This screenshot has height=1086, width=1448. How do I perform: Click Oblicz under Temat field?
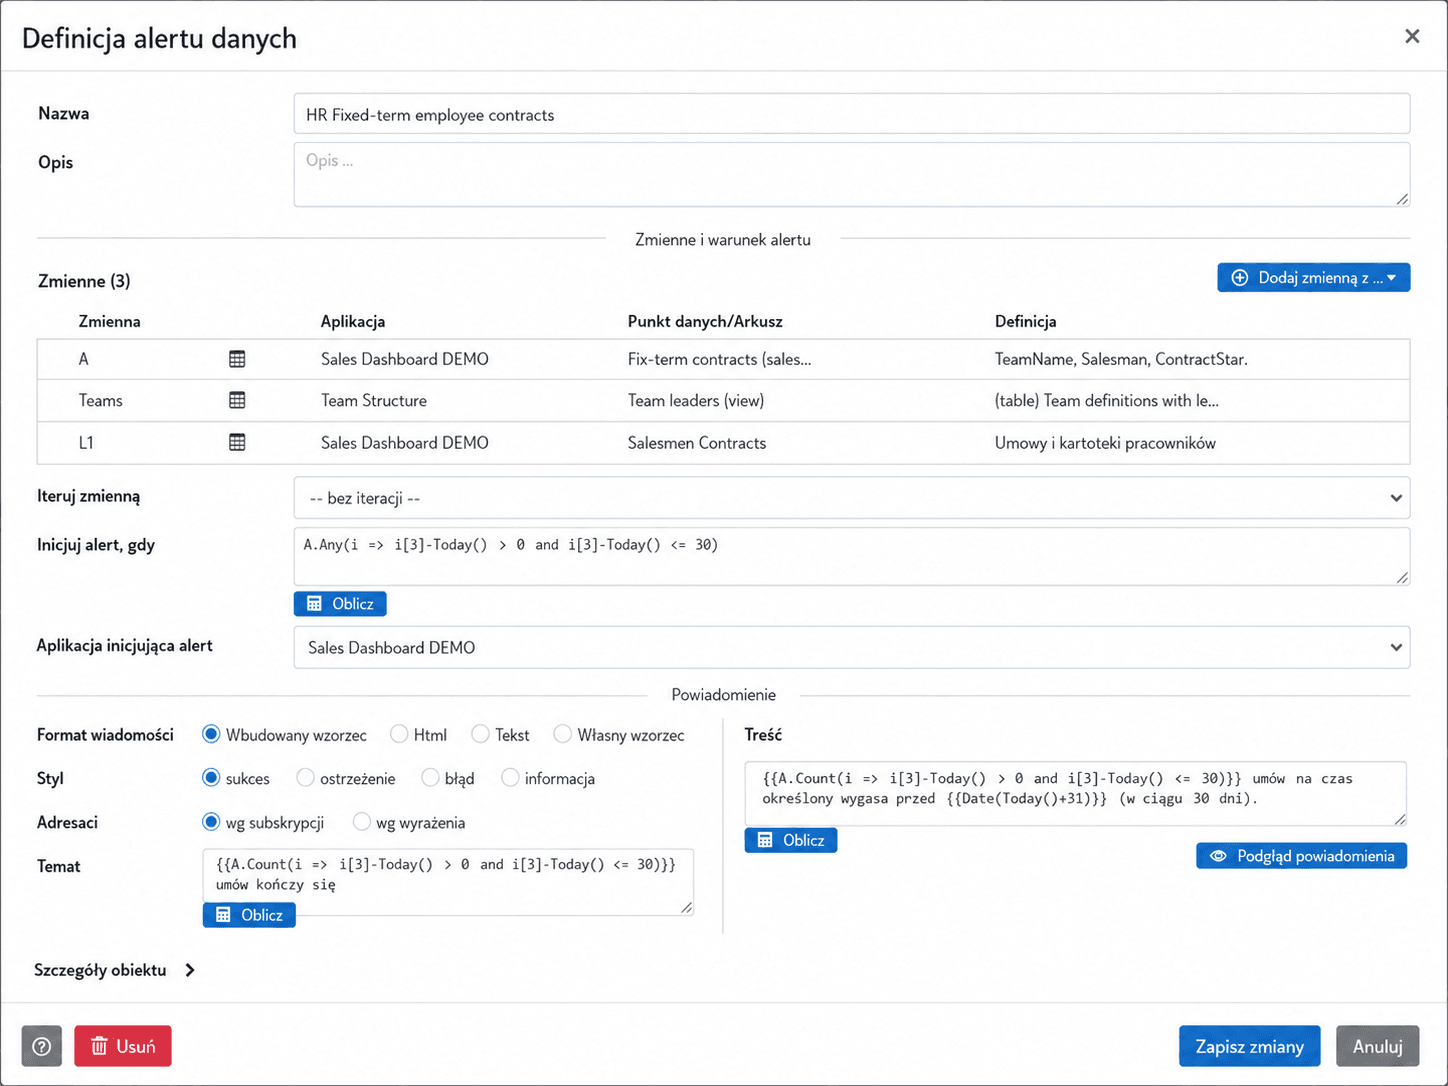click(249, 915)
